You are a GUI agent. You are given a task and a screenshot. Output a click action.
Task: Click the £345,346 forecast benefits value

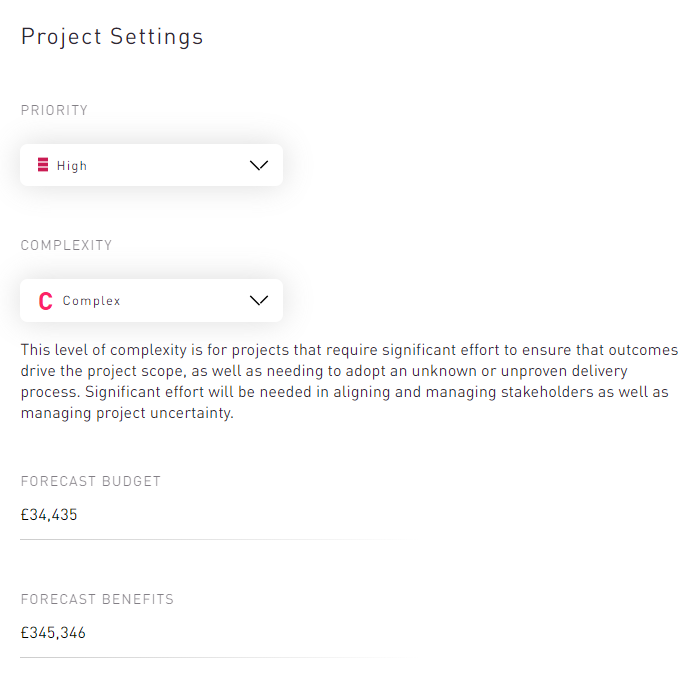53,633
